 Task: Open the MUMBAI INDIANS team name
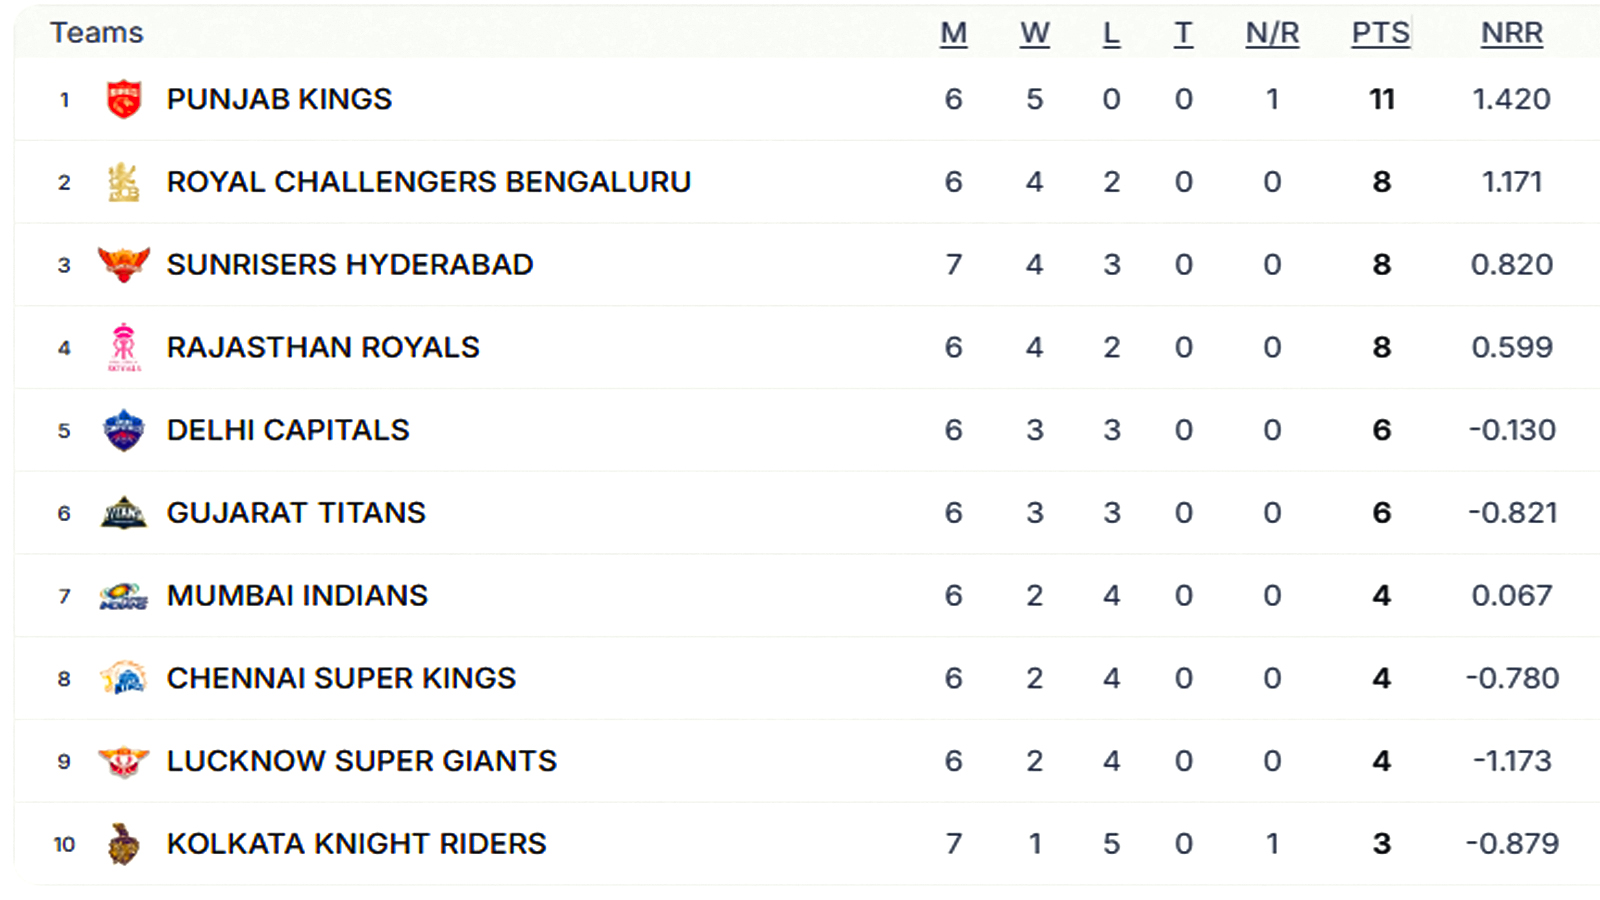(x=297, y=596)
